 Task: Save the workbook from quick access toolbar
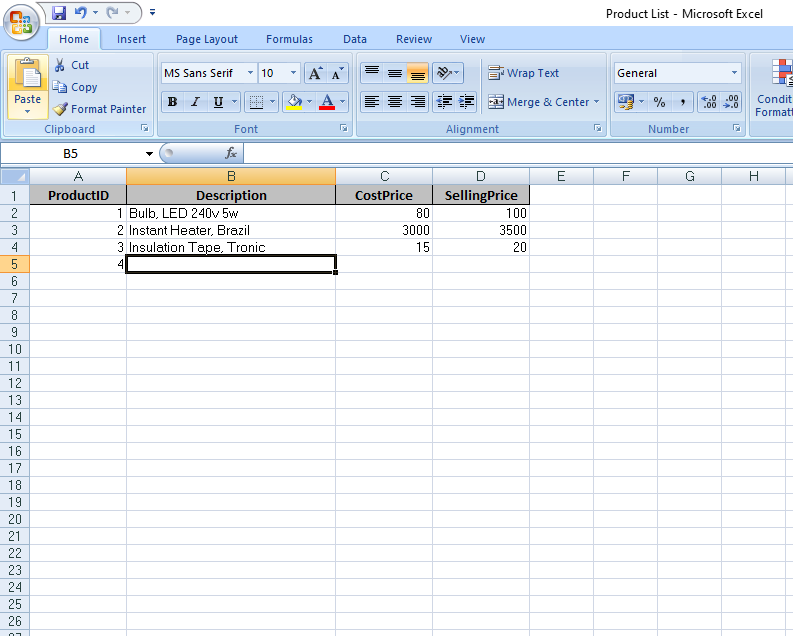tap(59, 13)
